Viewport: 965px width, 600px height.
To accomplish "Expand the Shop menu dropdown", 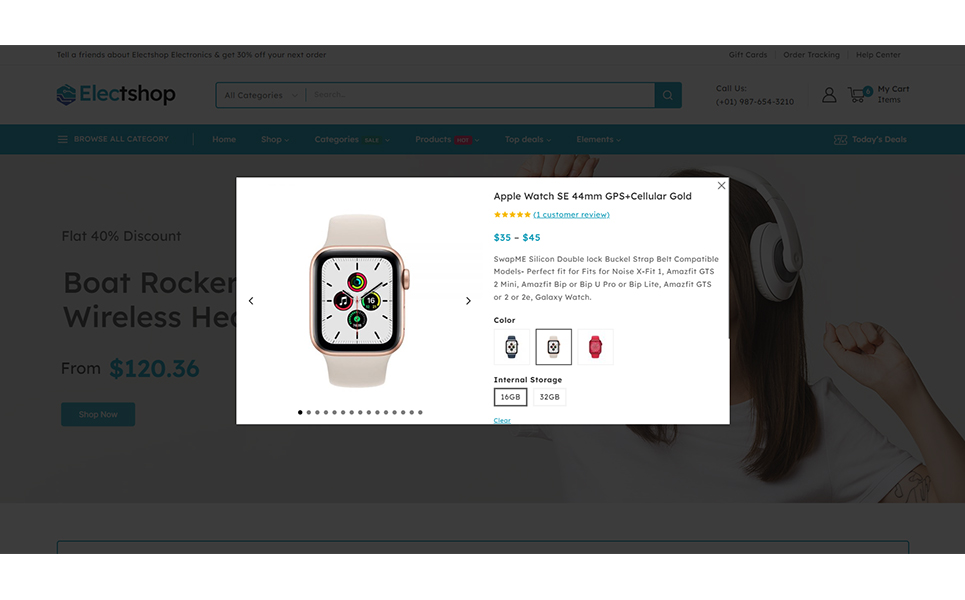I will 275,140.
